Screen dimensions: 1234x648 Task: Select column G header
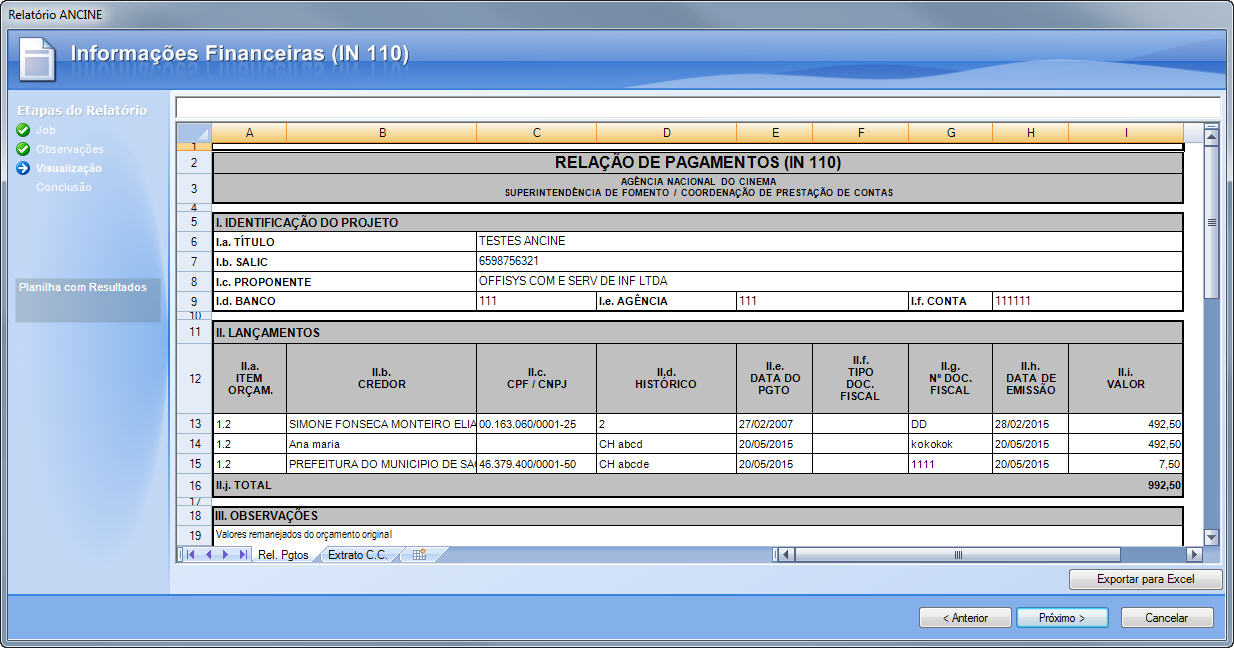point(951,133)
